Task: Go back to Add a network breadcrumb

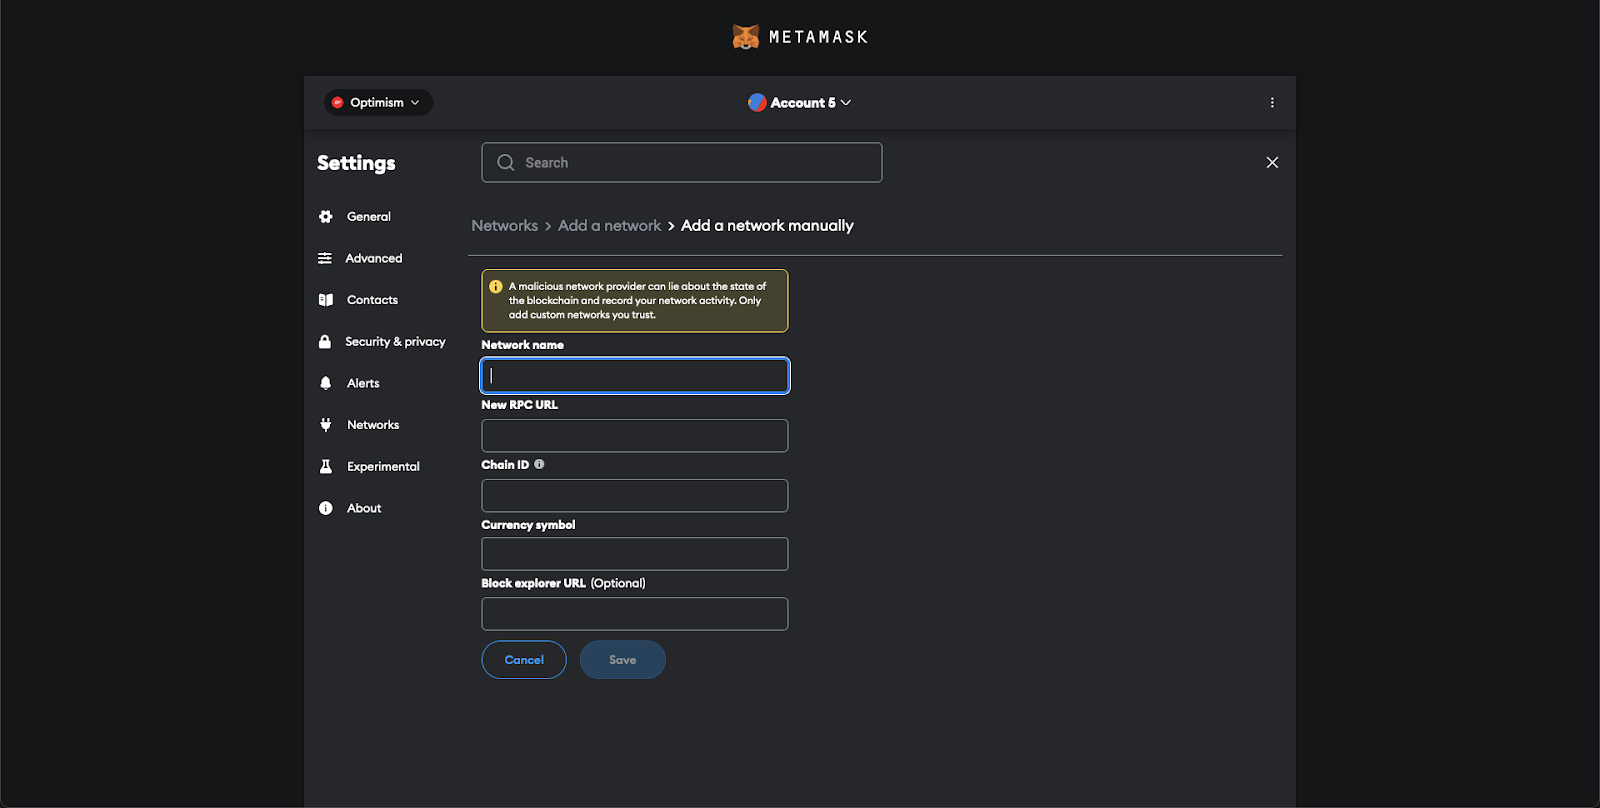Action: coord(609,226)
